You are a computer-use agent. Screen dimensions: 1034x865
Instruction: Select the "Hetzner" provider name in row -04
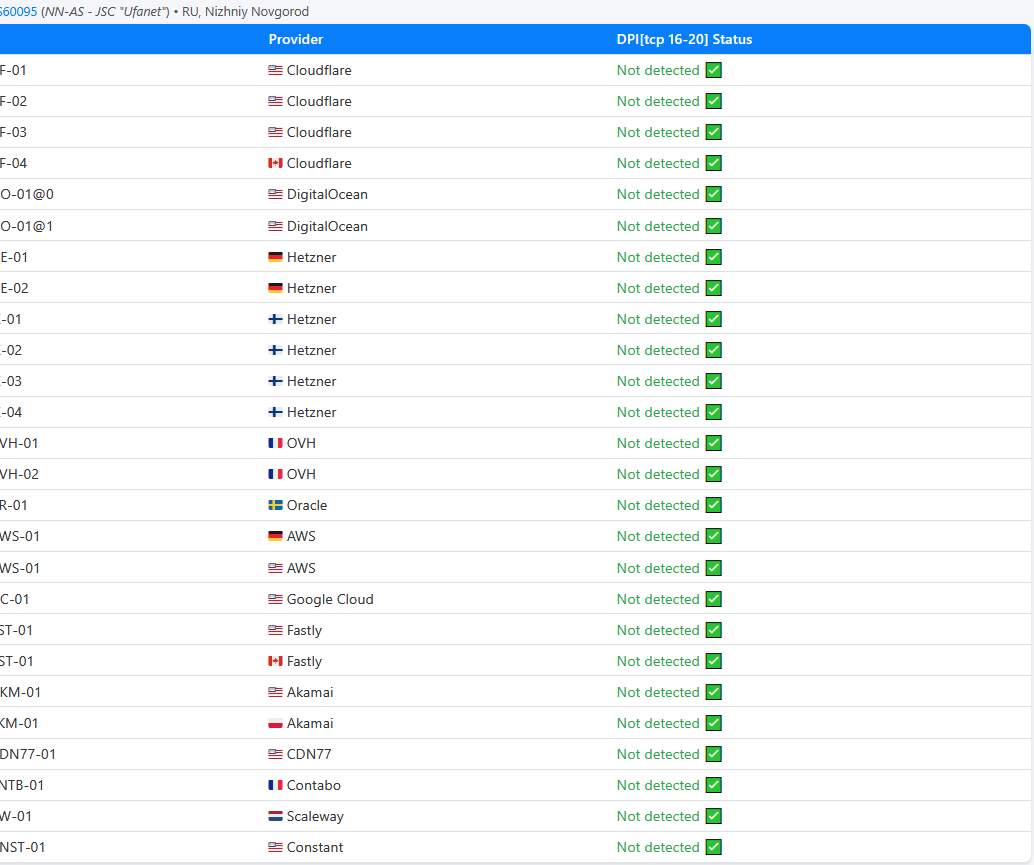coord(311,412)
